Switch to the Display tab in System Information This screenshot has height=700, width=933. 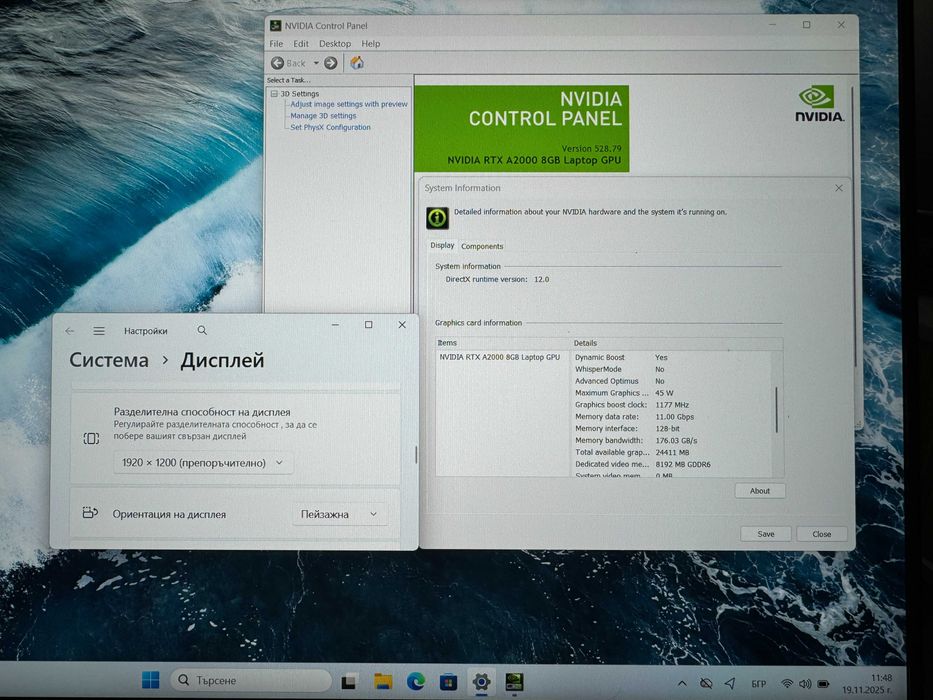click(x=442, y=245)
